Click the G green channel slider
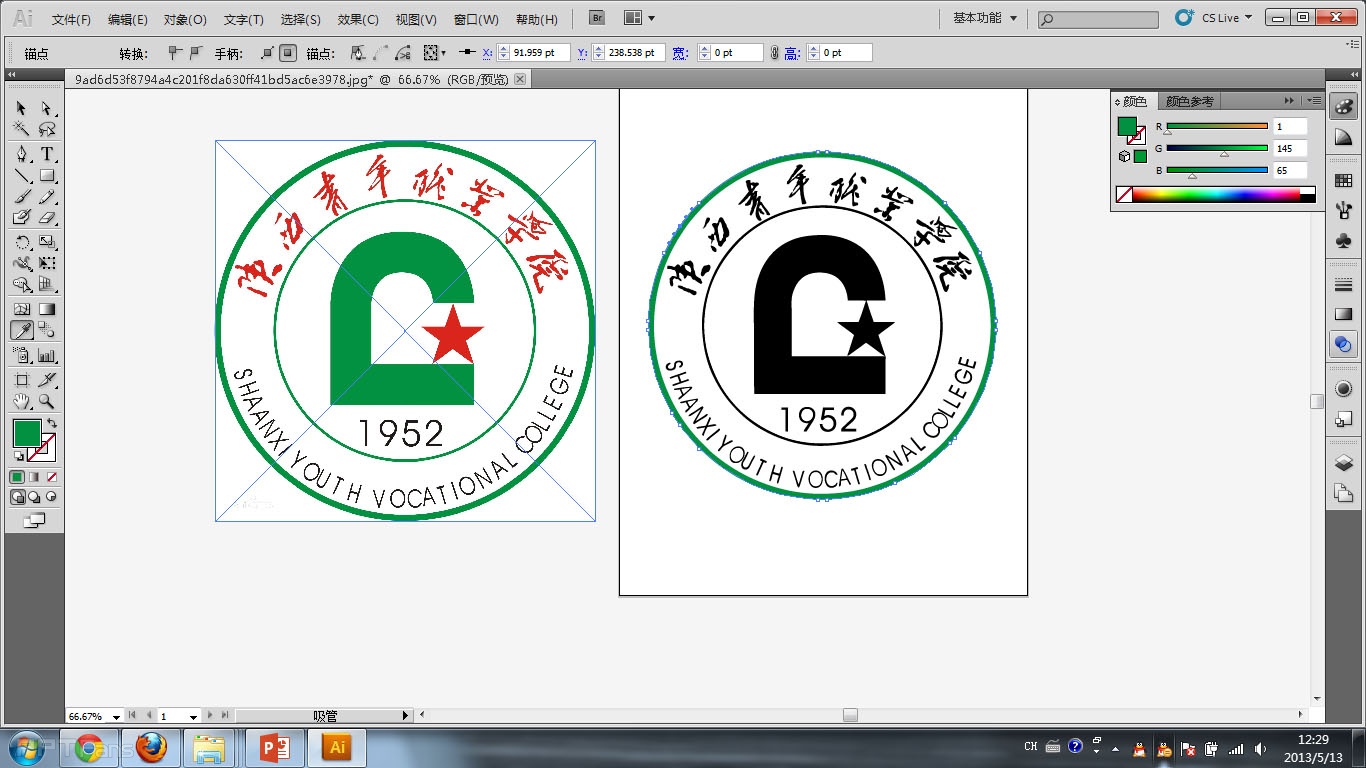 [x=1217, y=148]
